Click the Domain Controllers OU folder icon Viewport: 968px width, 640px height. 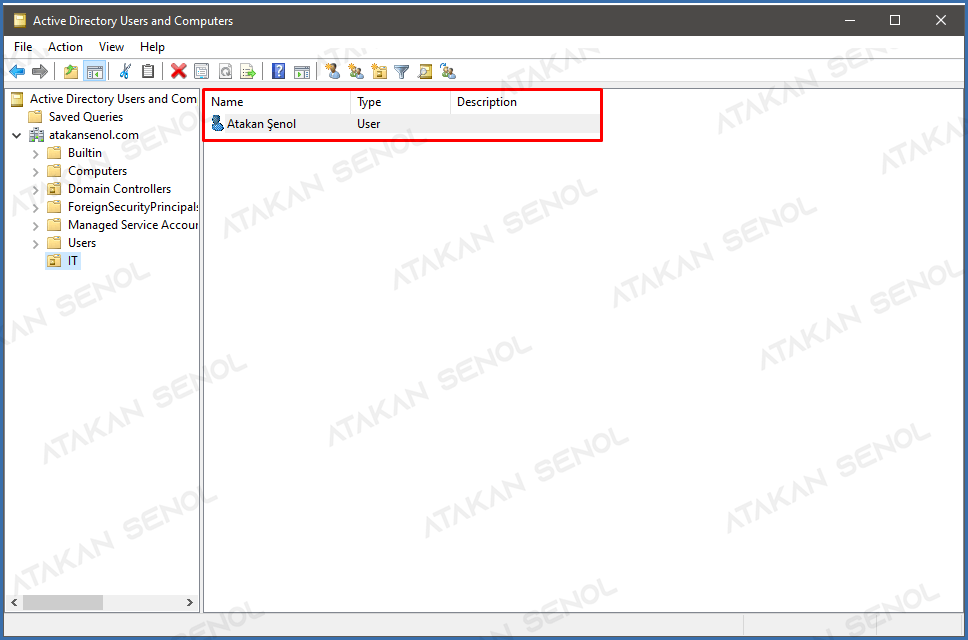54,189
